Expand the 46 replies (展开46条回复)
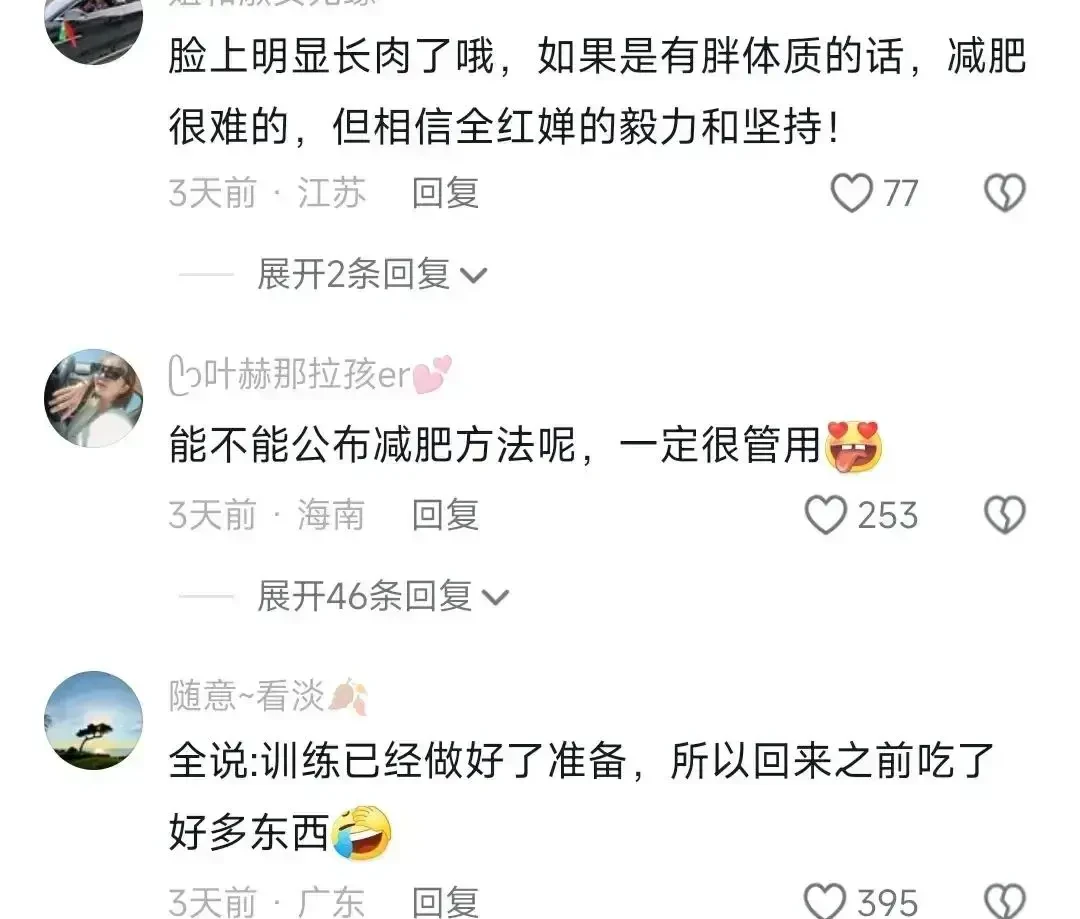 pos(383,597)
